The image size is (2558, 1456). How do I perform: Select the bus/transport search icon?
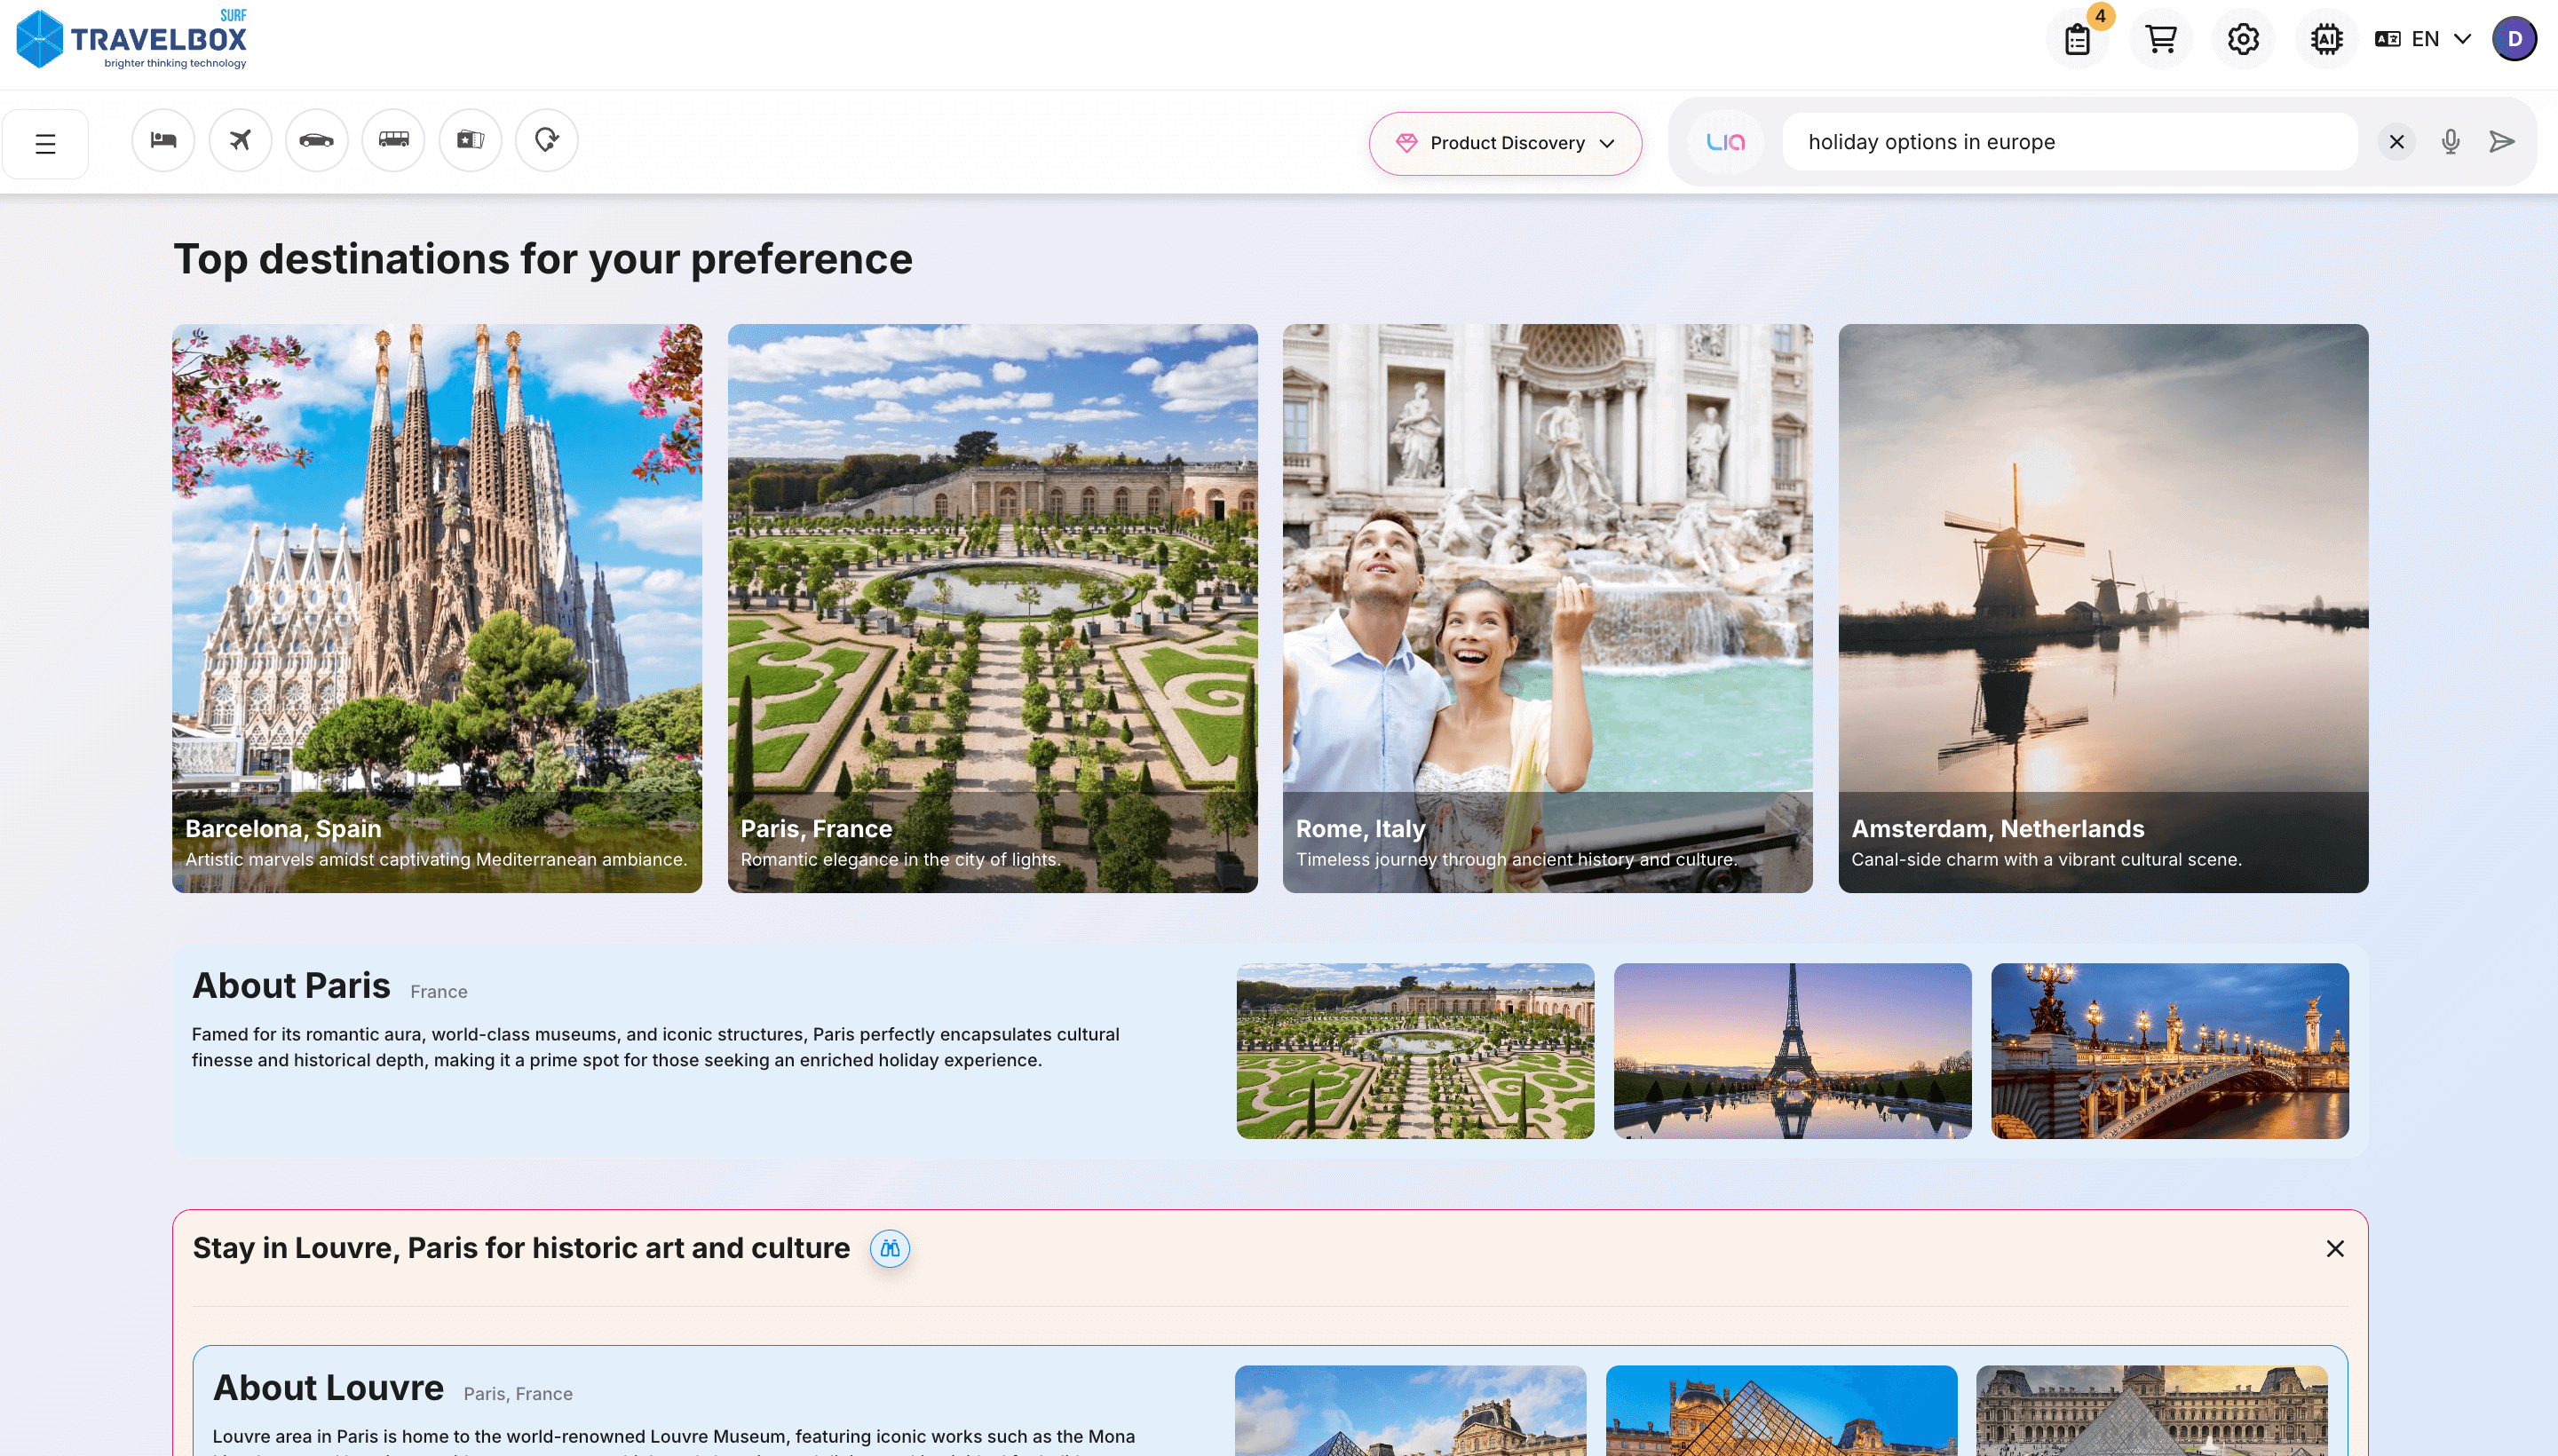click(392, 138)
